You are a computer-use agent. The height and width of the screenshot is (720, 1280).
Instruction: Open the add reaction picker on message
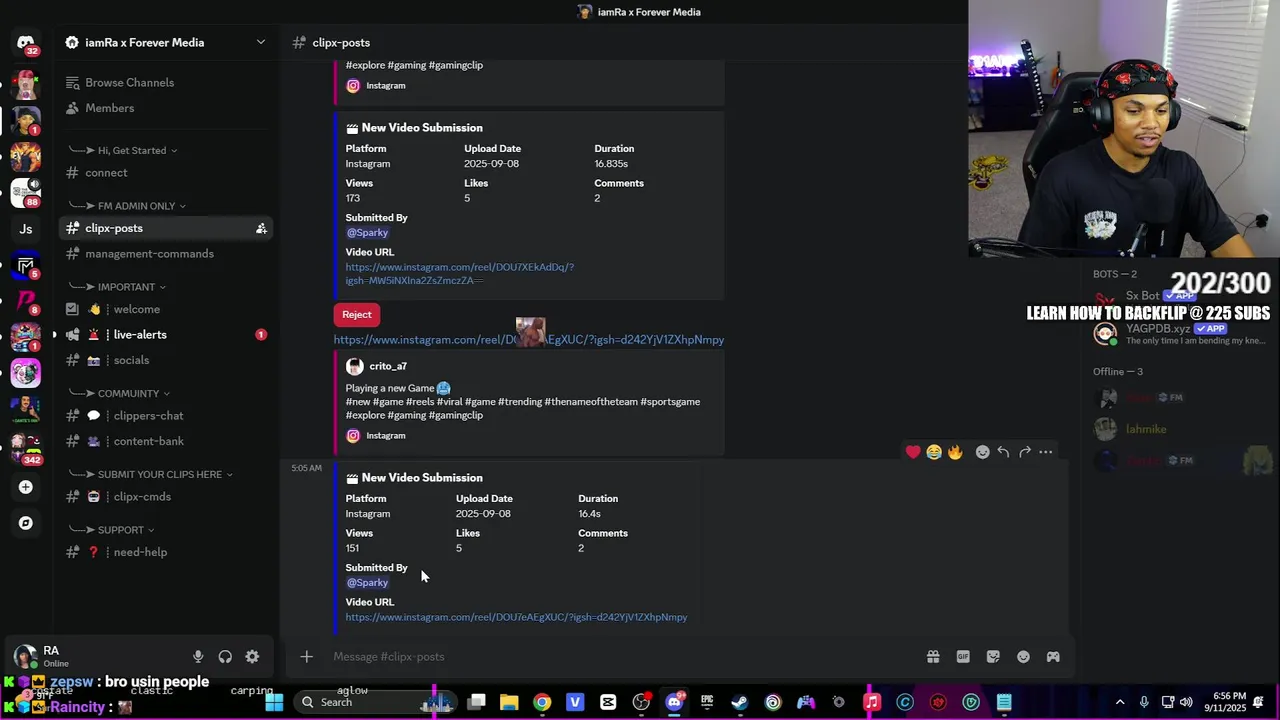pos(982,452)
